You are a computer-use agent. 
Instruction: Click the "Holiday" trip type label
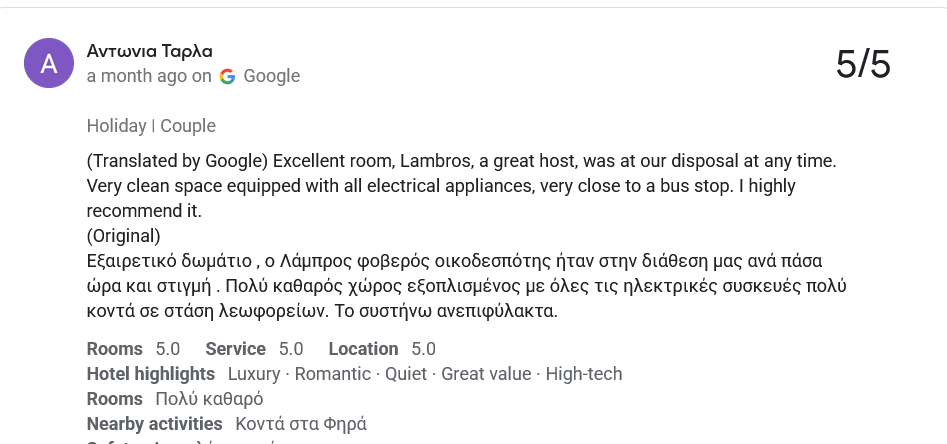coord(116,126)
